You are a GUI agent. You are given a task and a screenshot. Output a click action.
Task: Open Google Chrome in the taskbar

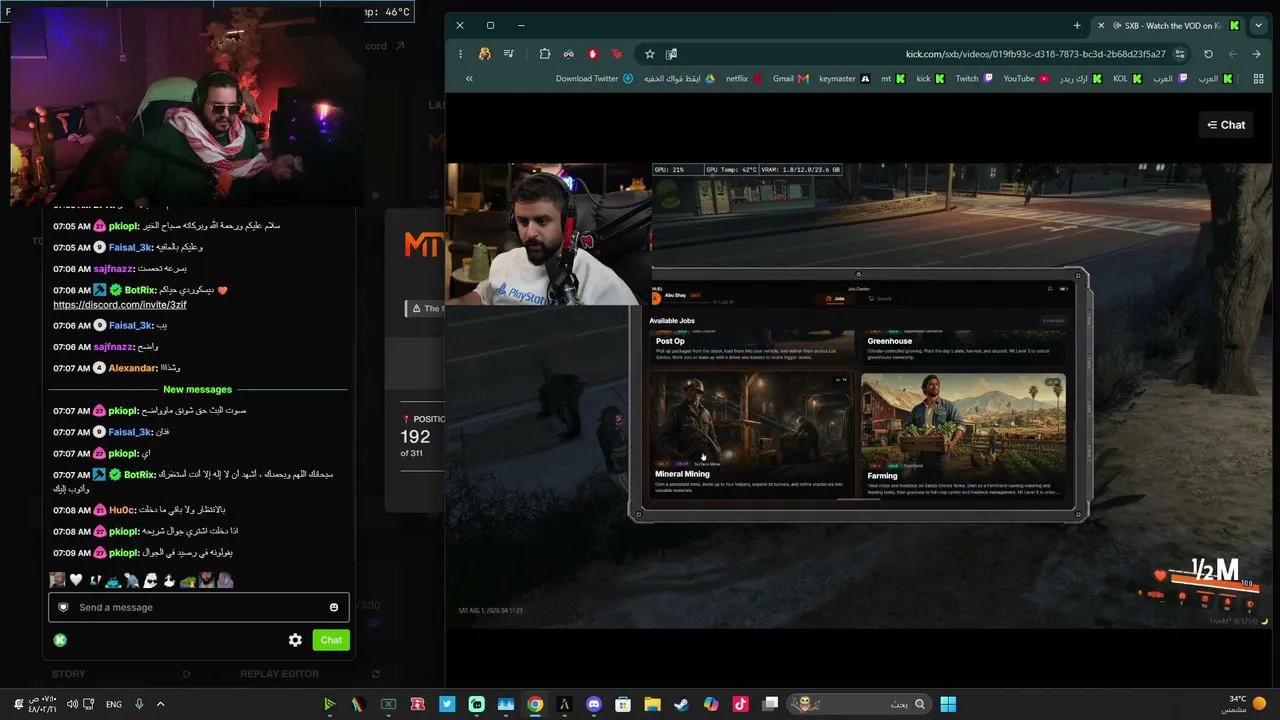[x=535, y=704]
